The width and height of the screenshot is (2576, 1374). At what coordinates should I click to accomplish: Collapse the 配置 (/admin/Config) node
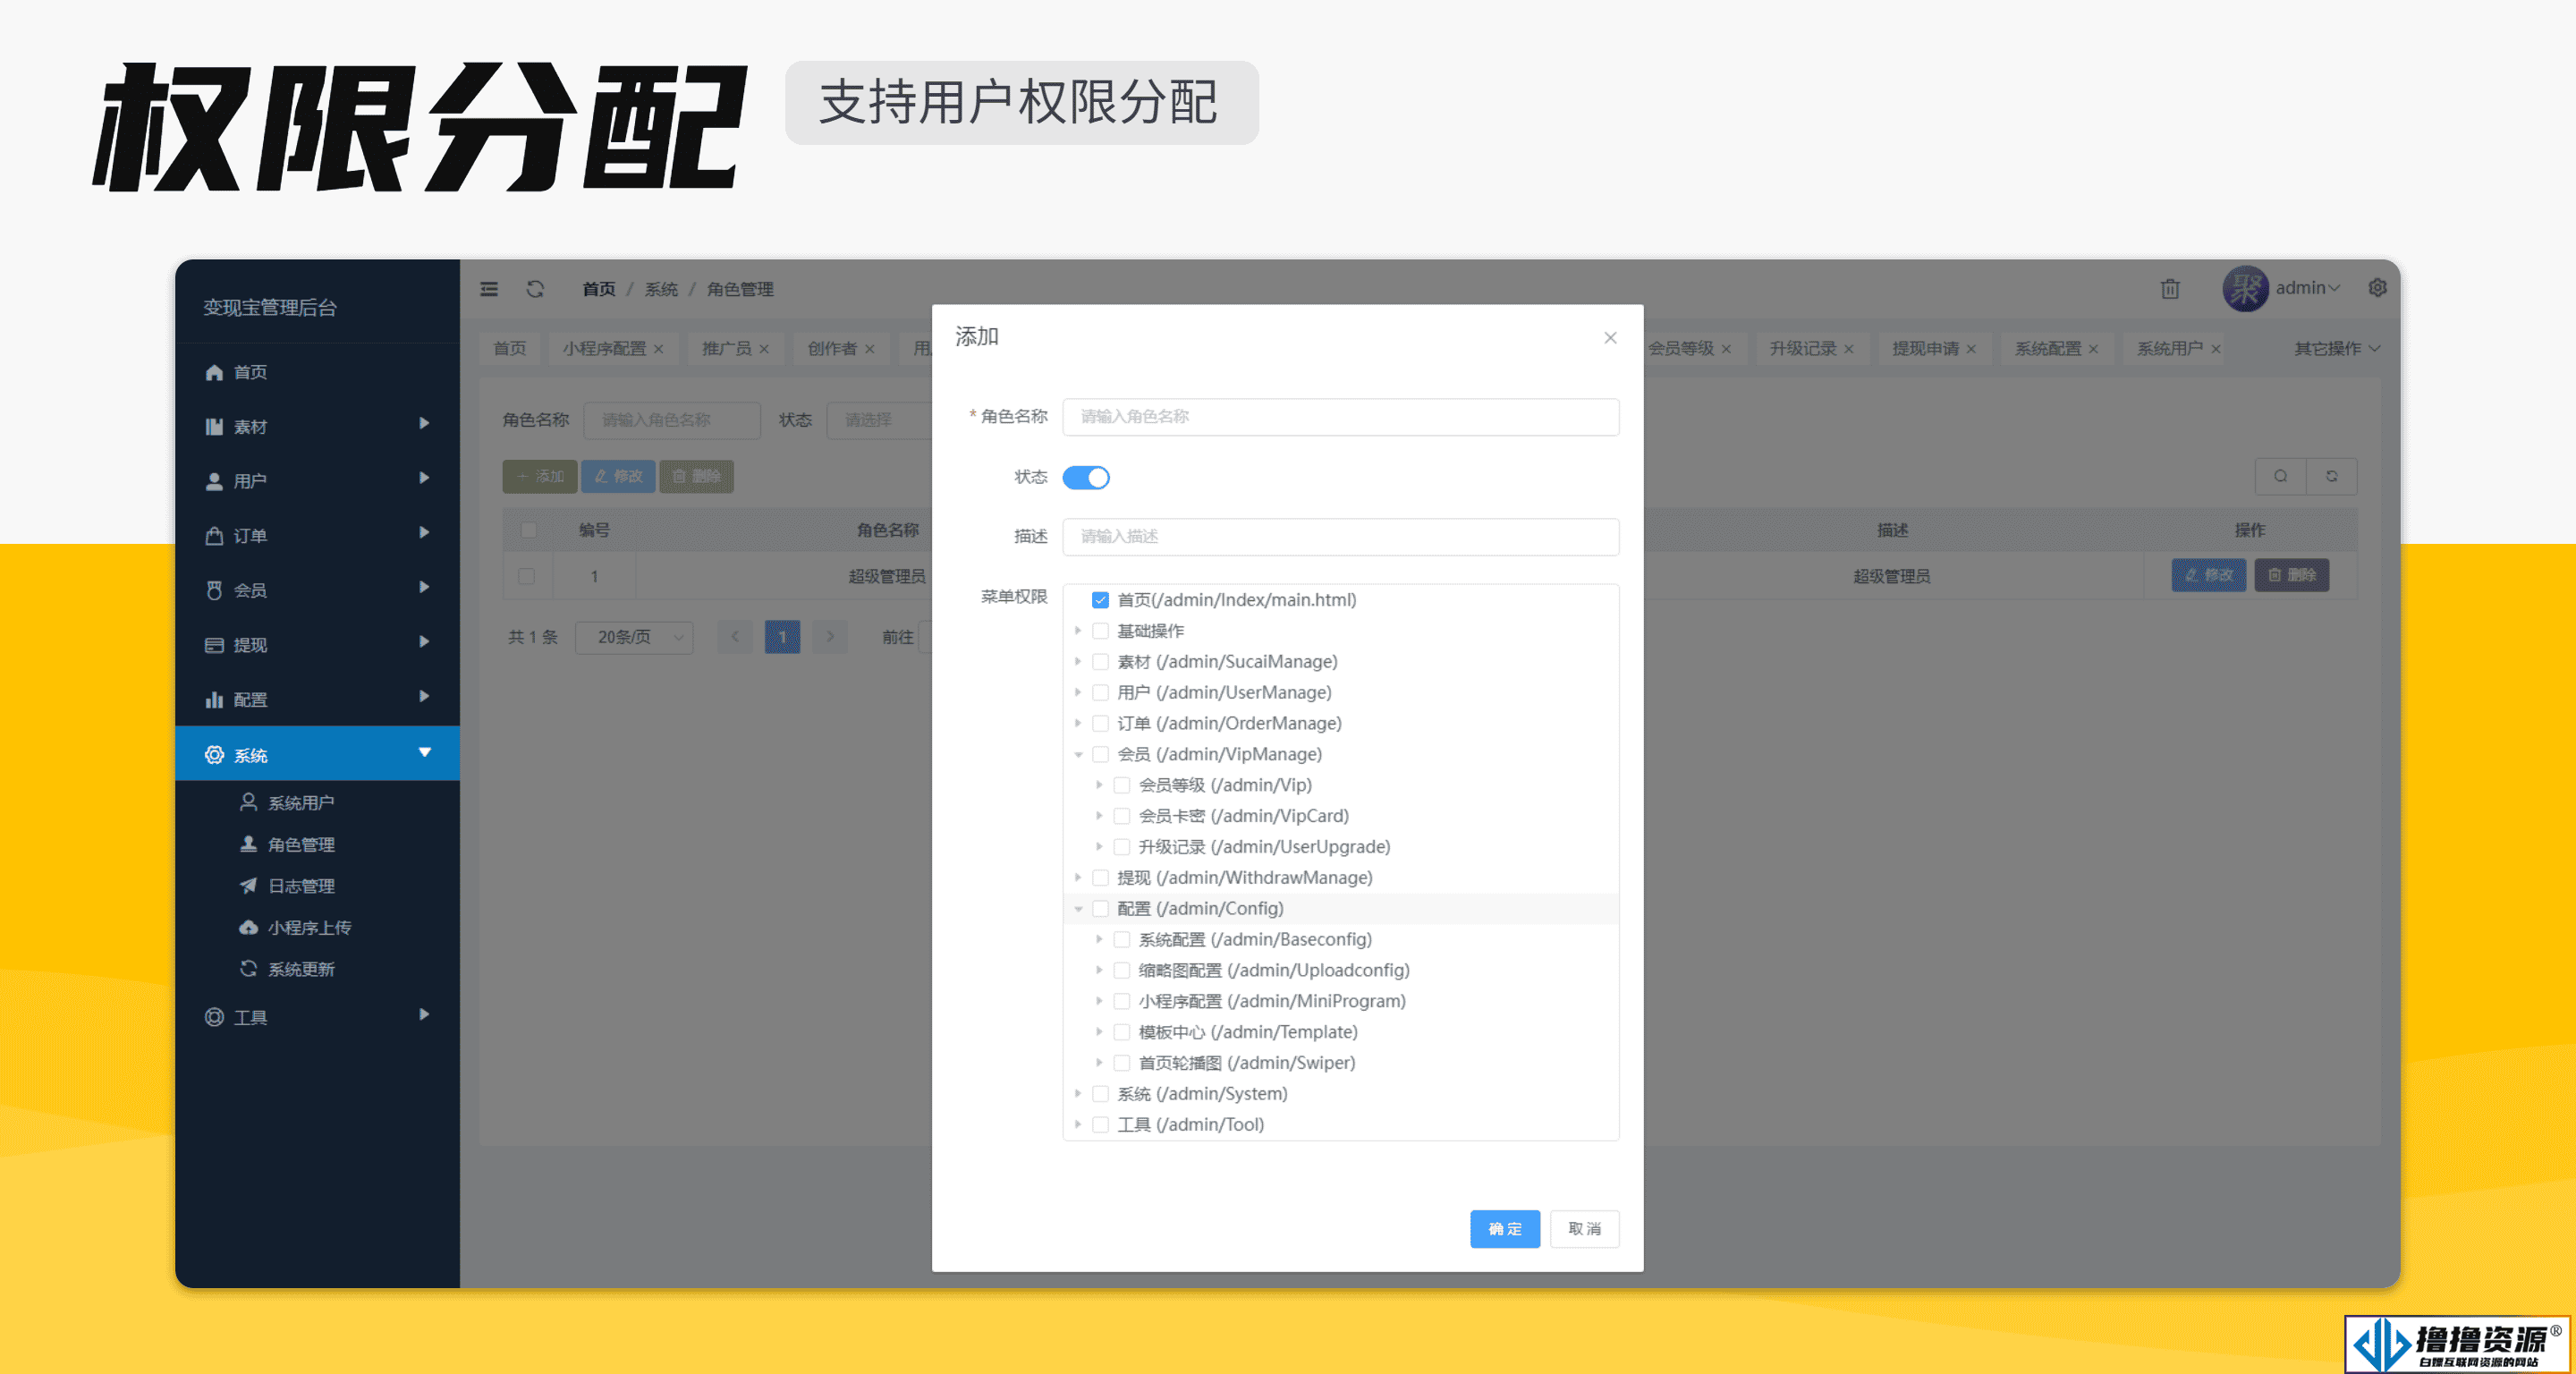point(1078,908)
